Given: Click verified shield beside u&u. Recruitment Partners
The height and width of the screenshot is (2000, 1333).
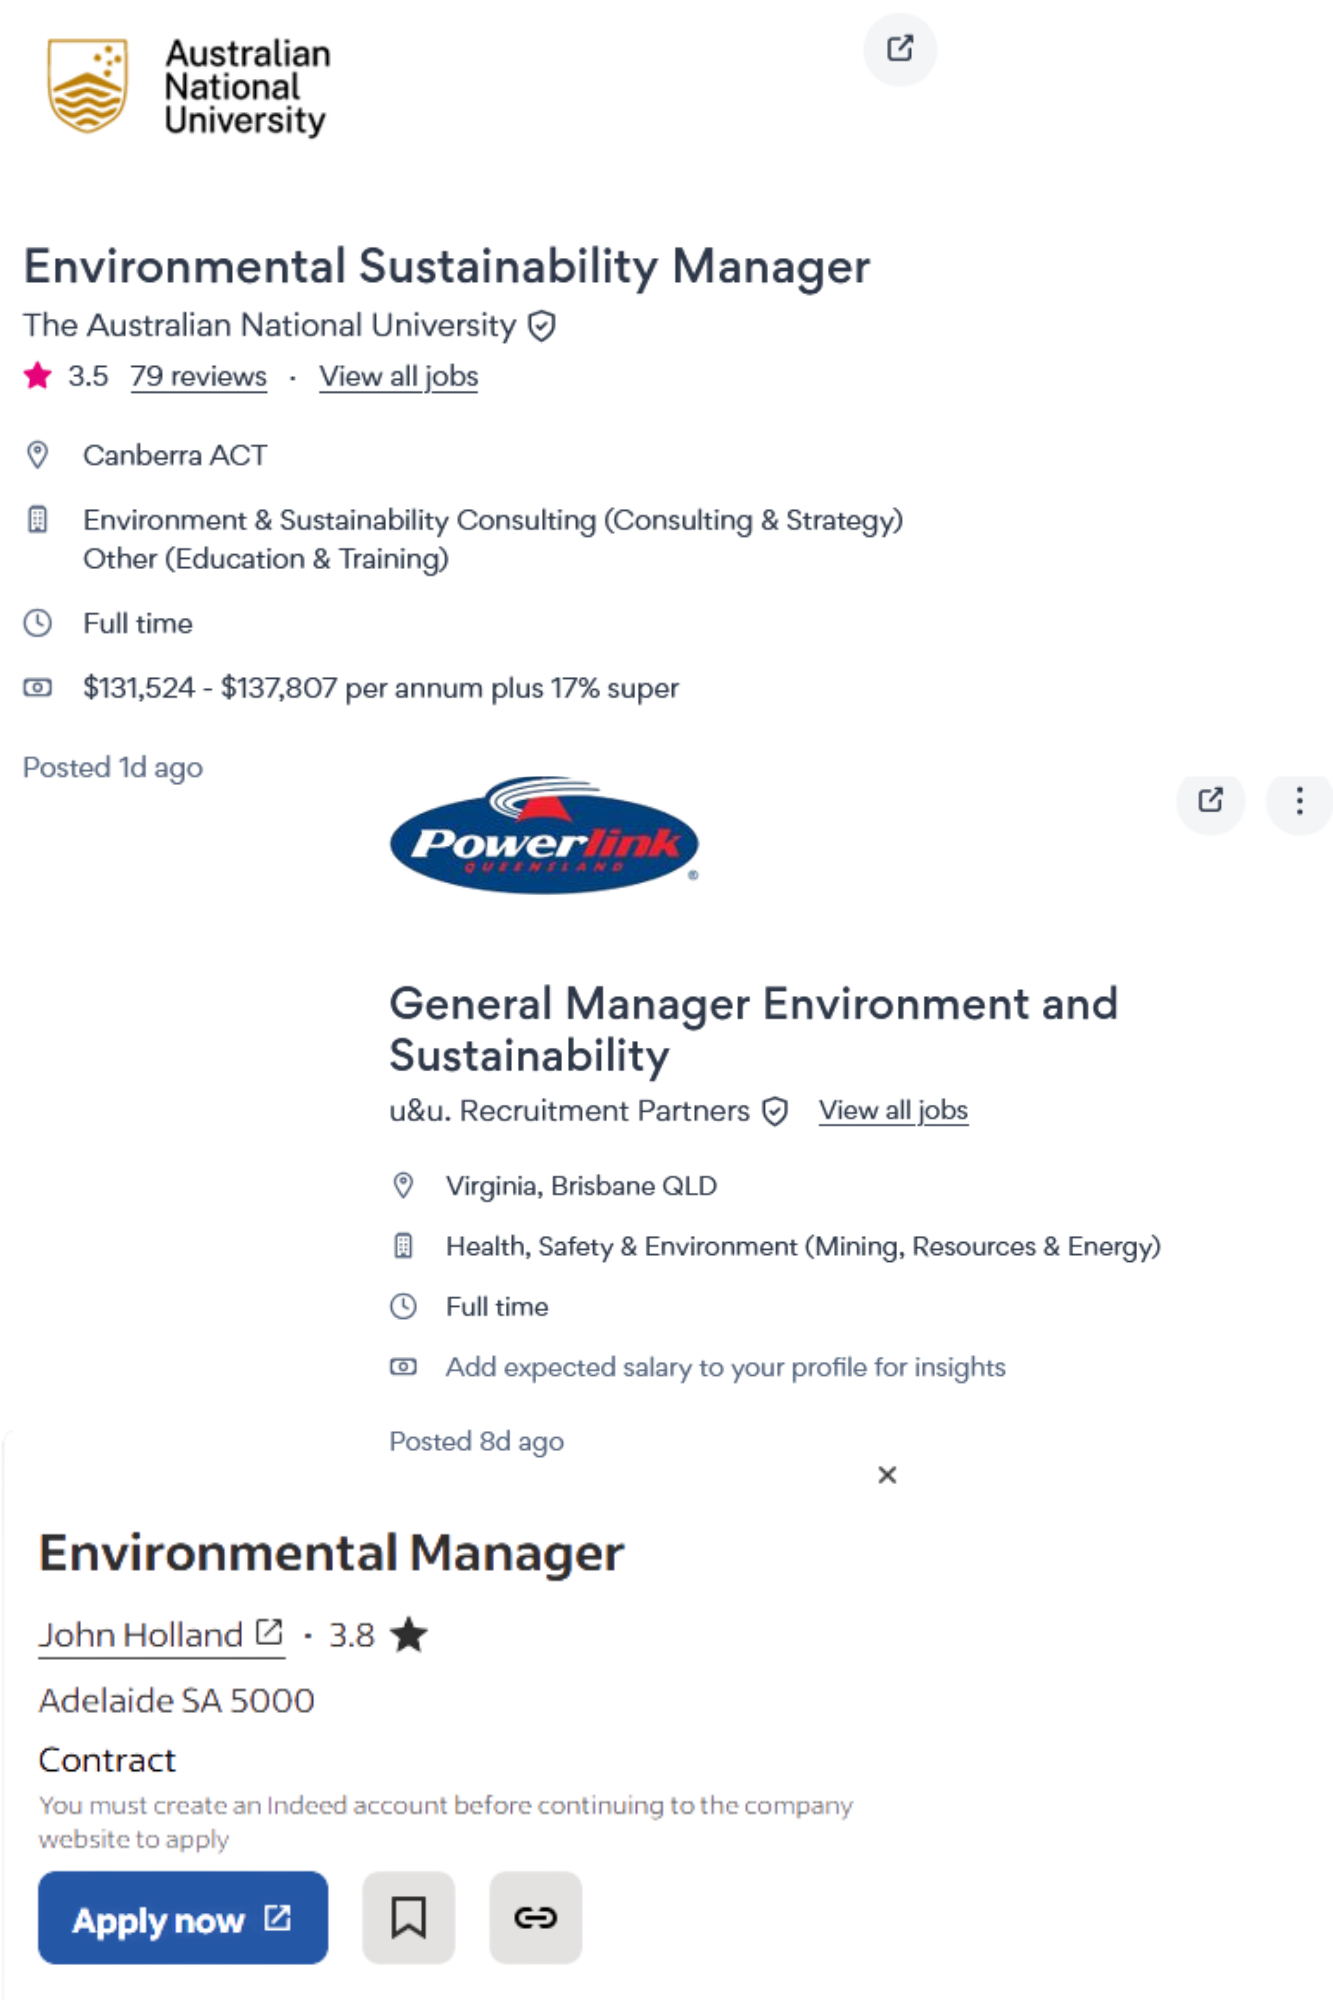Looking at the screenshot, I should [775, 1111].
